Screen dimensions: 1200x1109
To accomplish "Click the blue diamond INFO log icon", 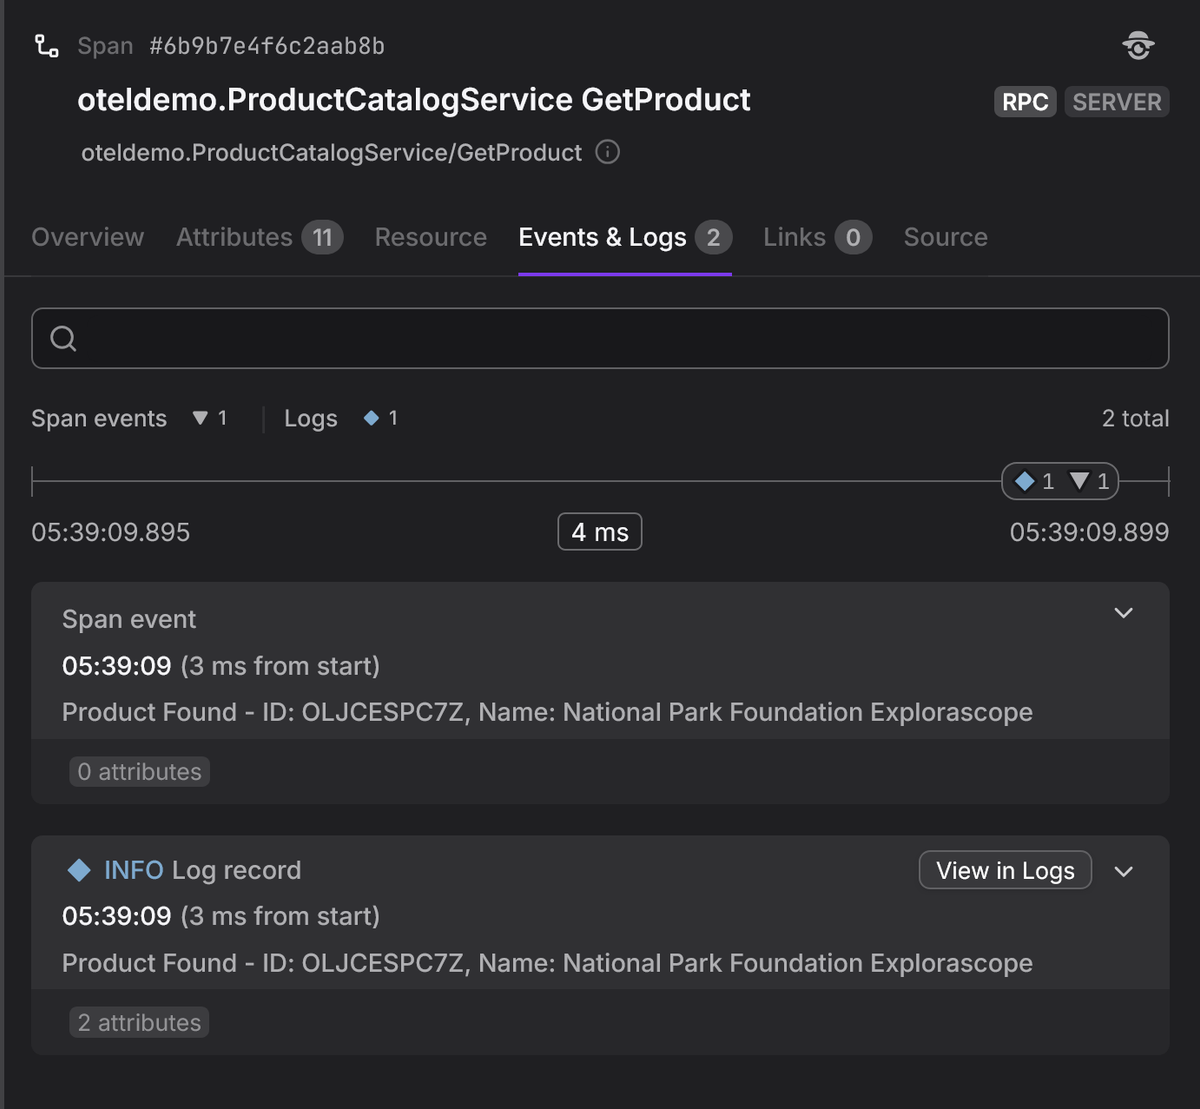I will (79, 870).
